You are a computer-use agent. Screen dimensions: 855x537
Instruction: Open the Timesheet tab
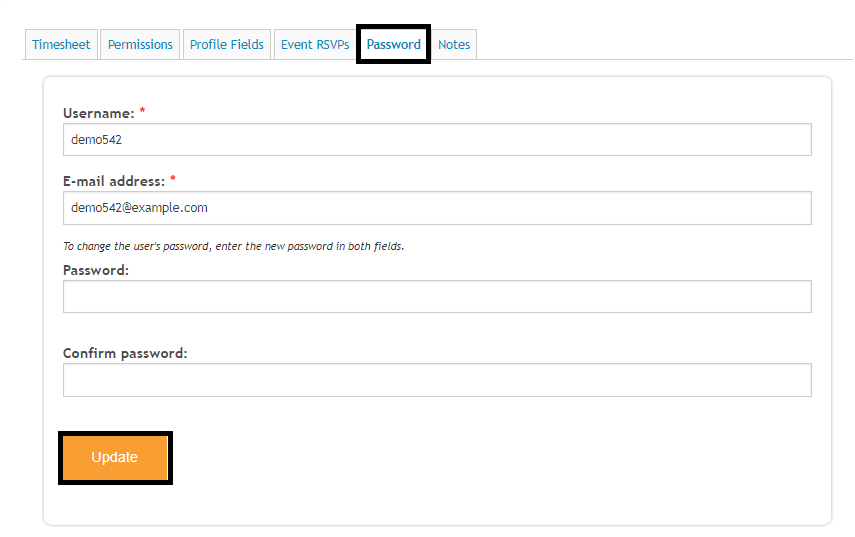61,44
